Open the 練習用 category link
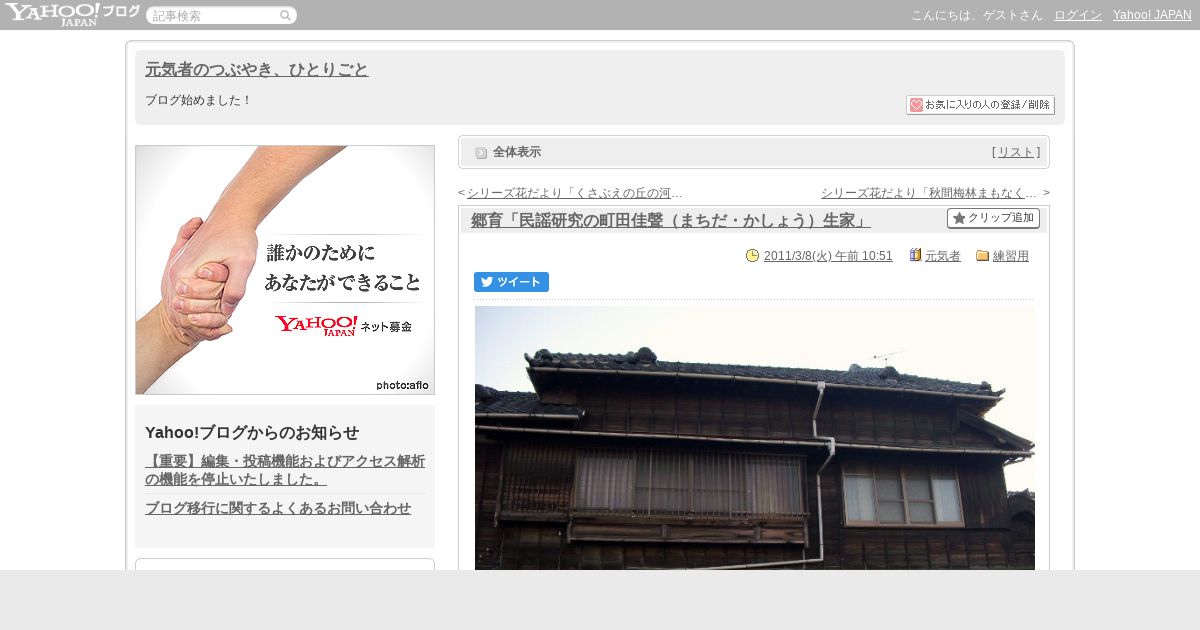Screen dimensions: 1200x630 tap(1011, 256)
